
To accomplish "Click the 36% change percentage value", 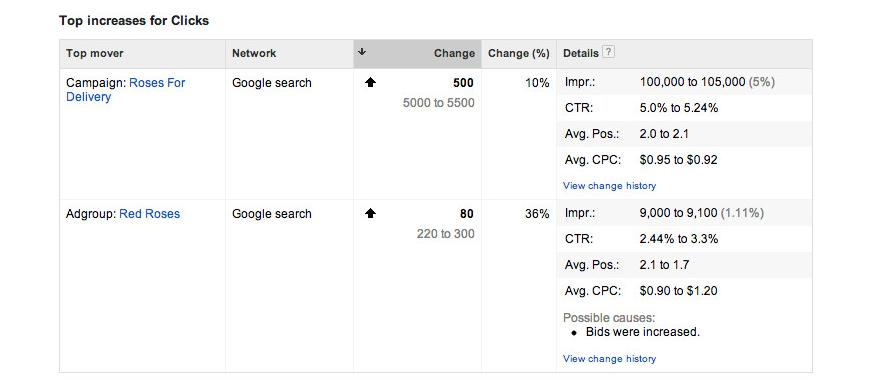I will (x=537, y=214).
